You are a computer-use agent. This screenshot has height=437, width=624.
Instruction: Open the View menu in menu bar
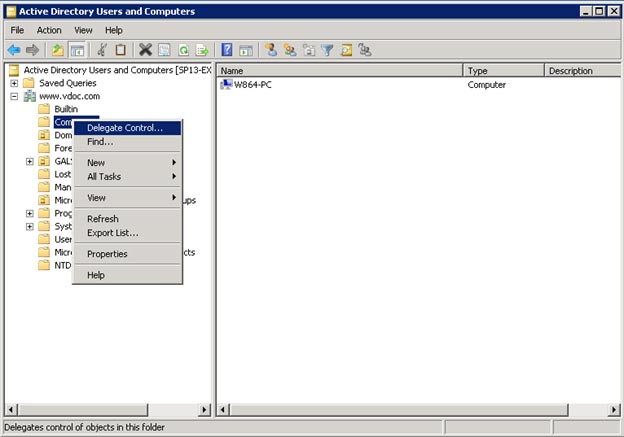(83, 30)
